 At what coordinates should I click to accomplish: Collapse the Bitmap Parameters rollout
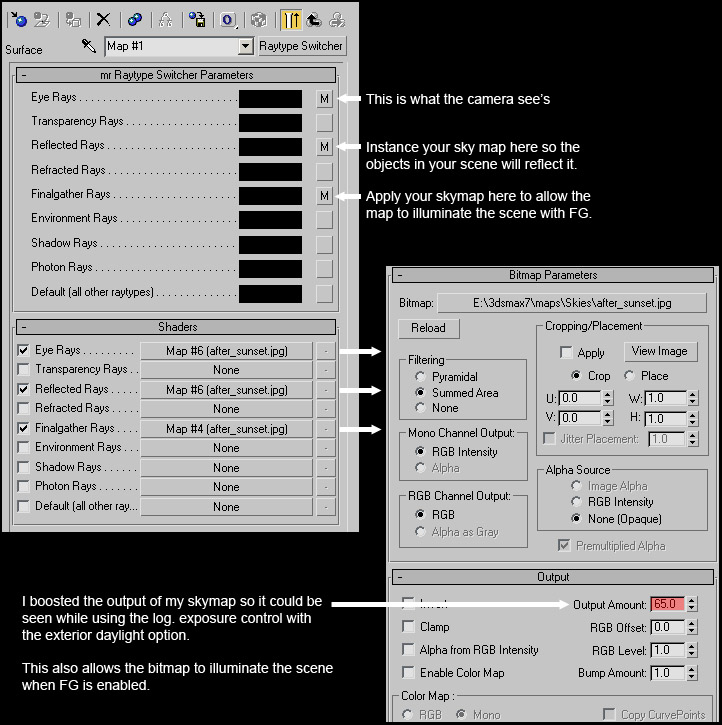553,275
